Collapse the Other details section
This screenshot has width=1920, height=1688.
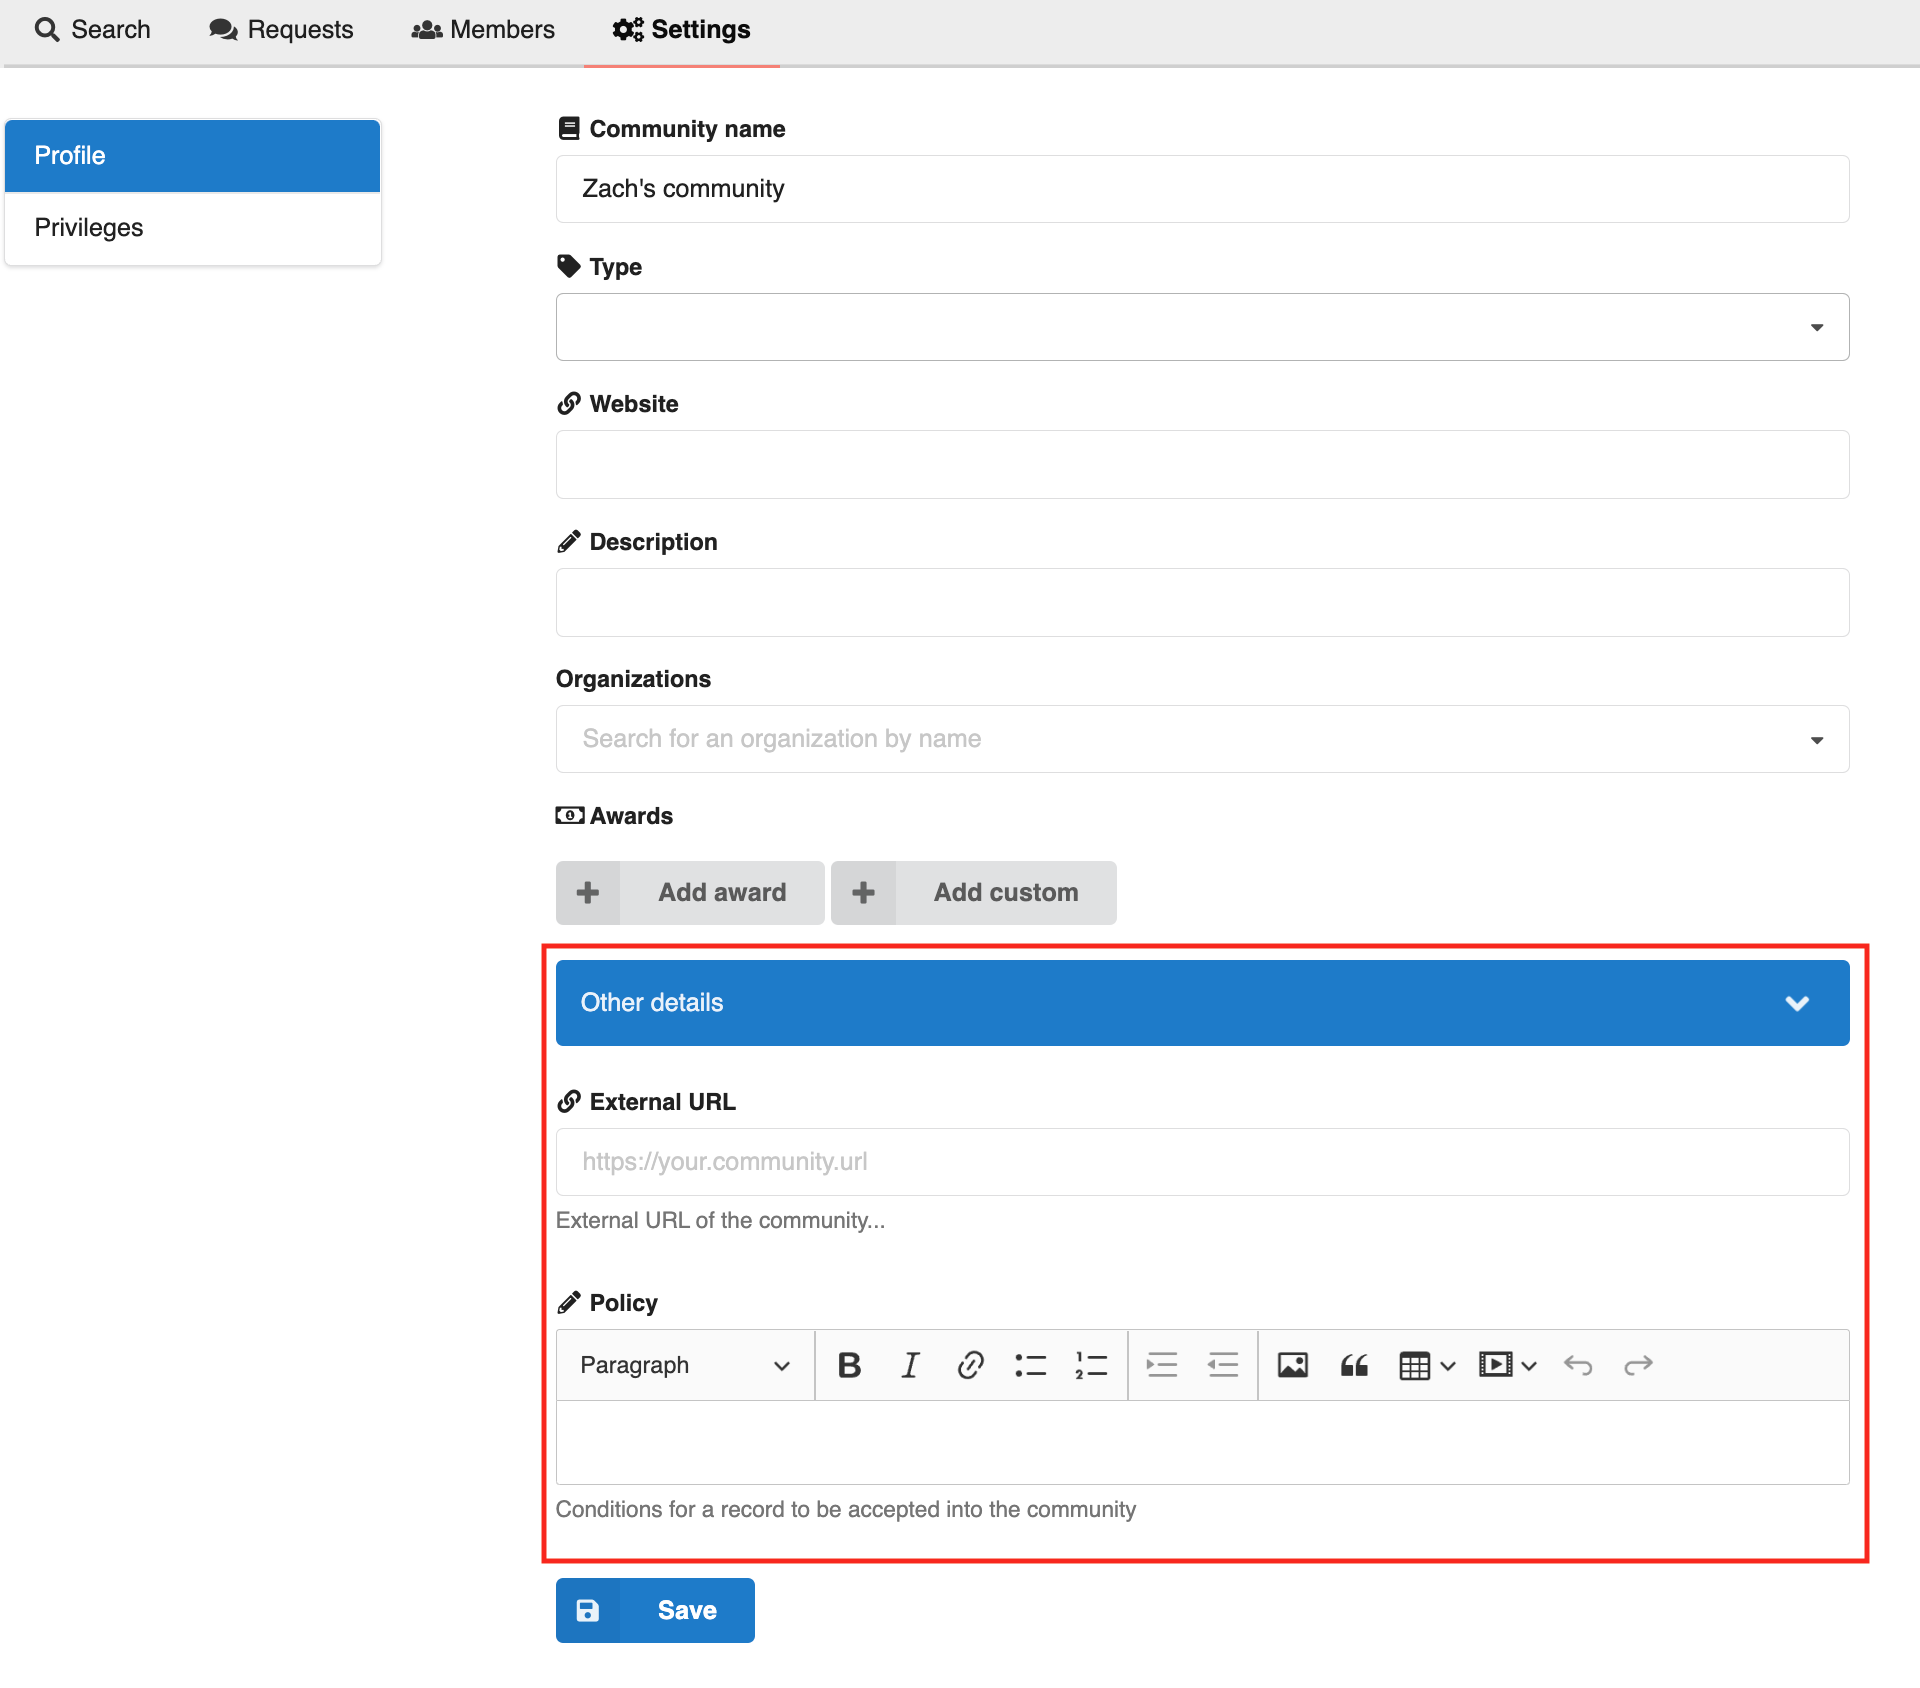tap(1202, 1003)
